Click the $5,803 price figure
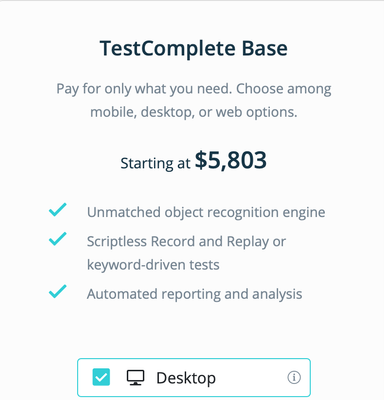 click(x=231, y=160)
